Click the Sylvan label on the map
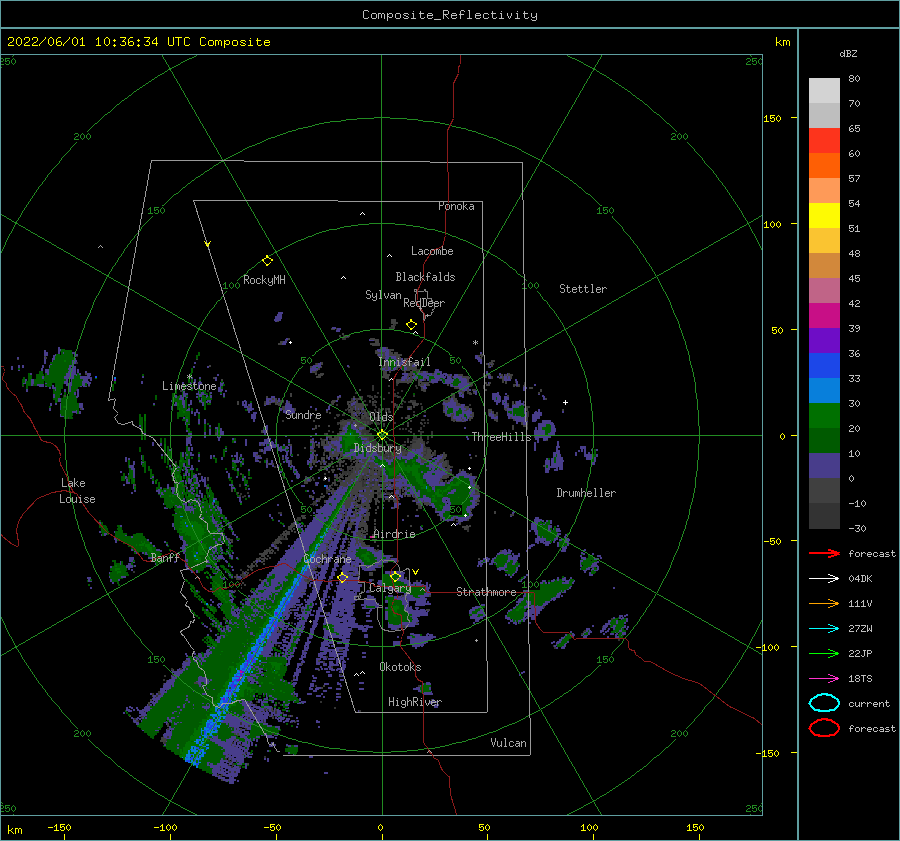900x841 pixels. (x=383, y=295)
